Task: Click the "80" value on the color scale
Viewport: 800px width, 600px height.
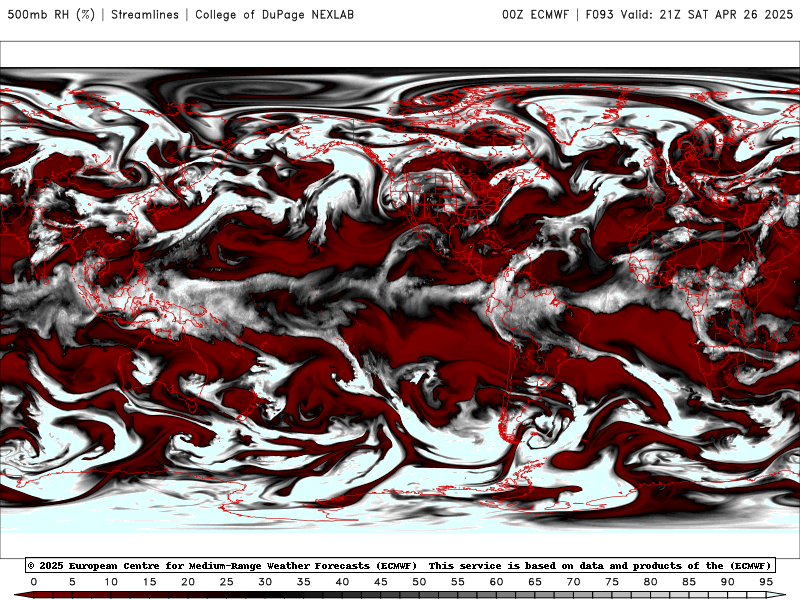Action: [651, 582]
